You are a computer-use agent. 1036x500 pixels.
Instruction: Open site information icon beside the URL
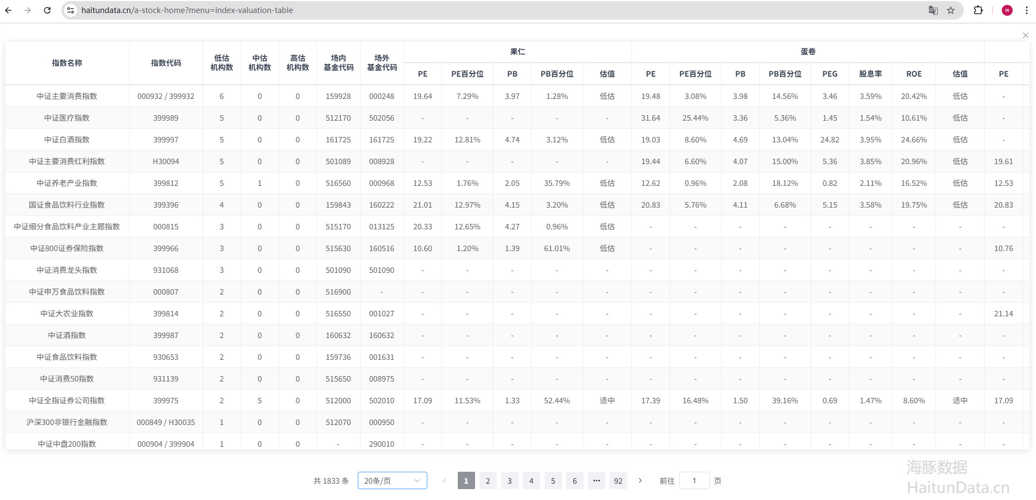click(71, 11)
